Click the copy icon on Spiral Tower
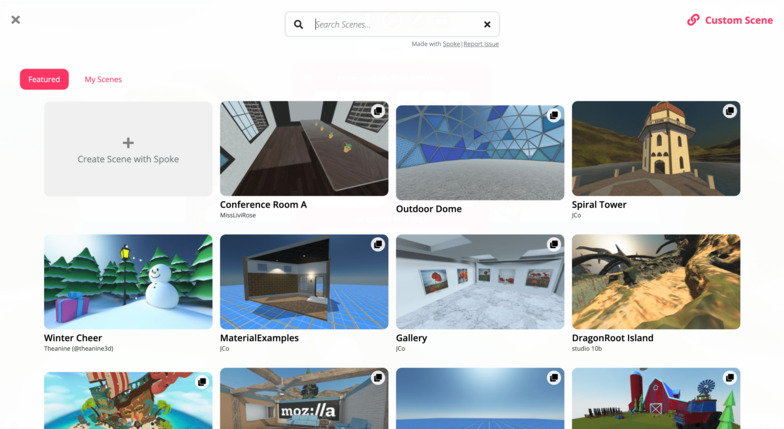784x429 pixels. click(x=730, y=110)
